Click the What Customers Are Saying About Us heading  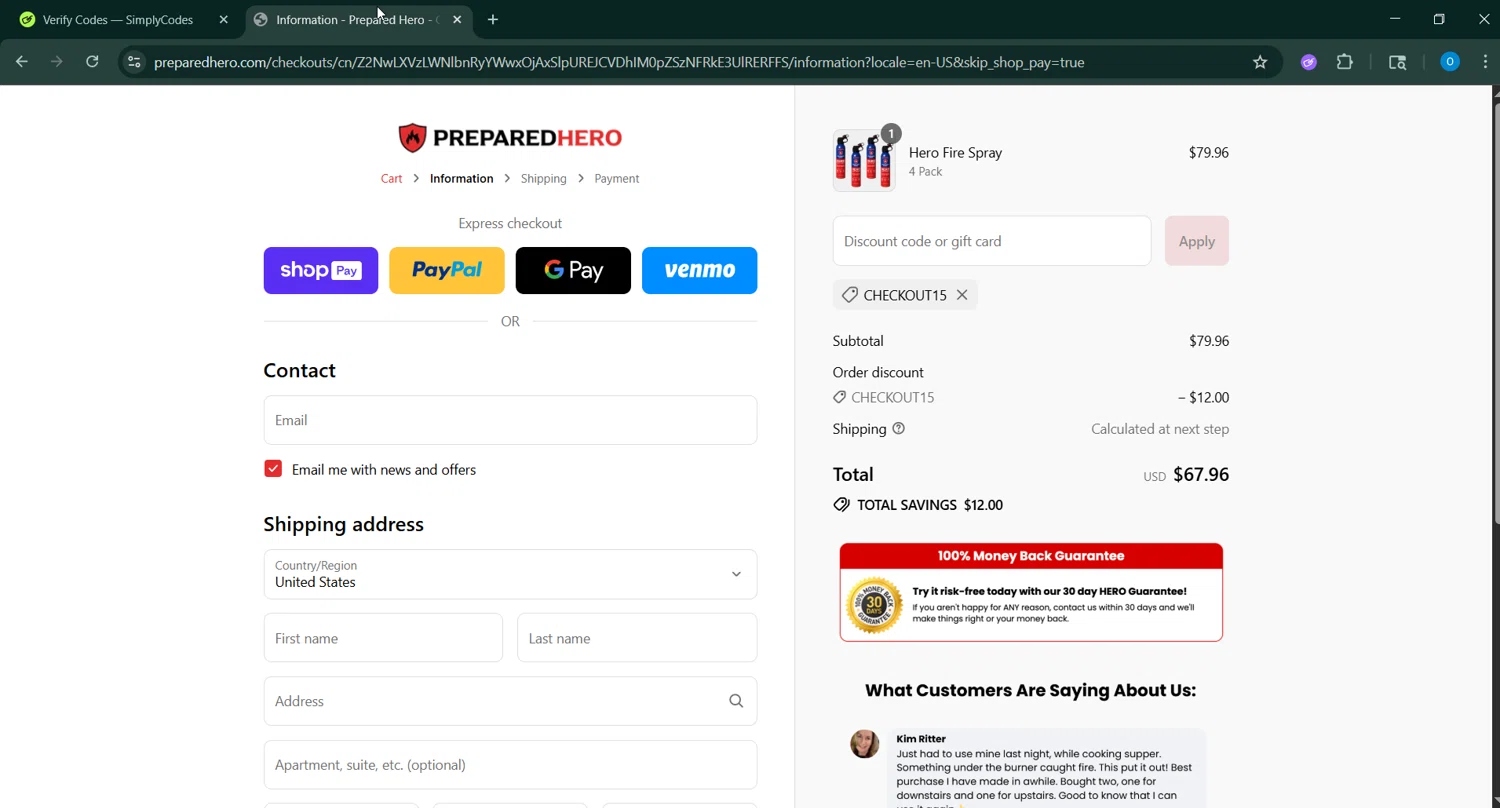point(1030,690)
